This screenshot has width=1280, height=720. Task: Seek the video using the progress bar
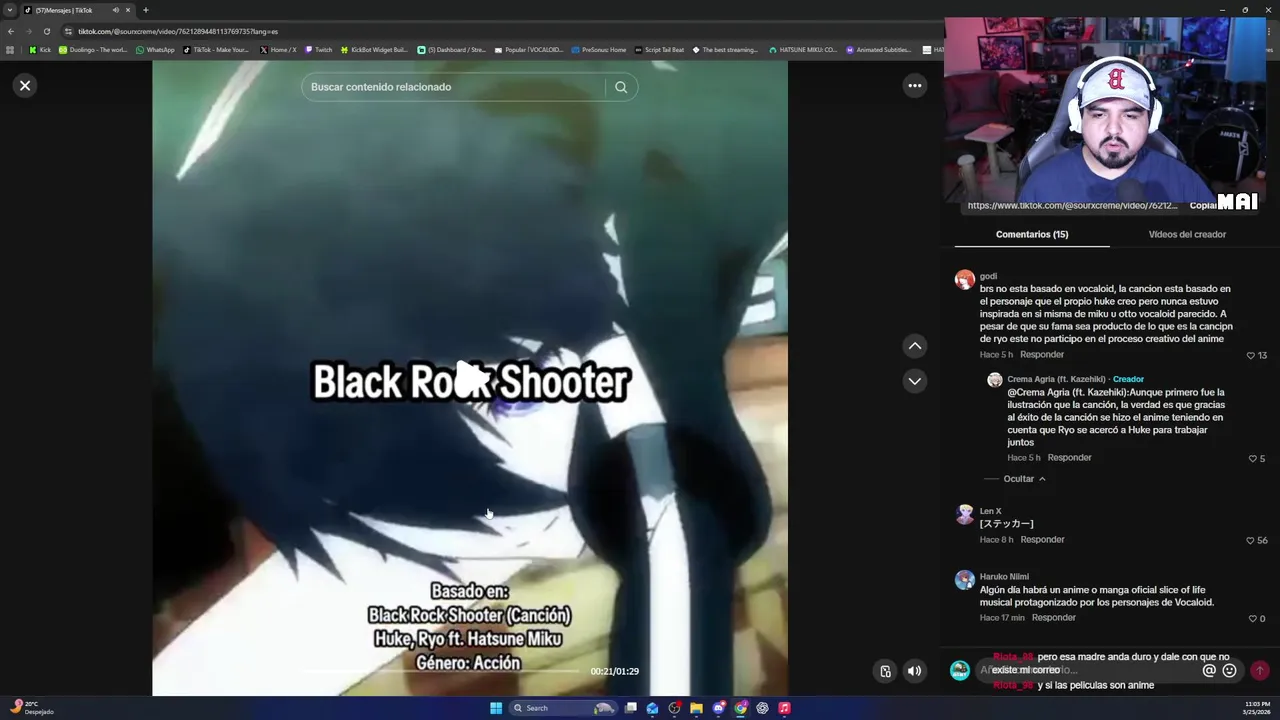click(x=440, y=671)
